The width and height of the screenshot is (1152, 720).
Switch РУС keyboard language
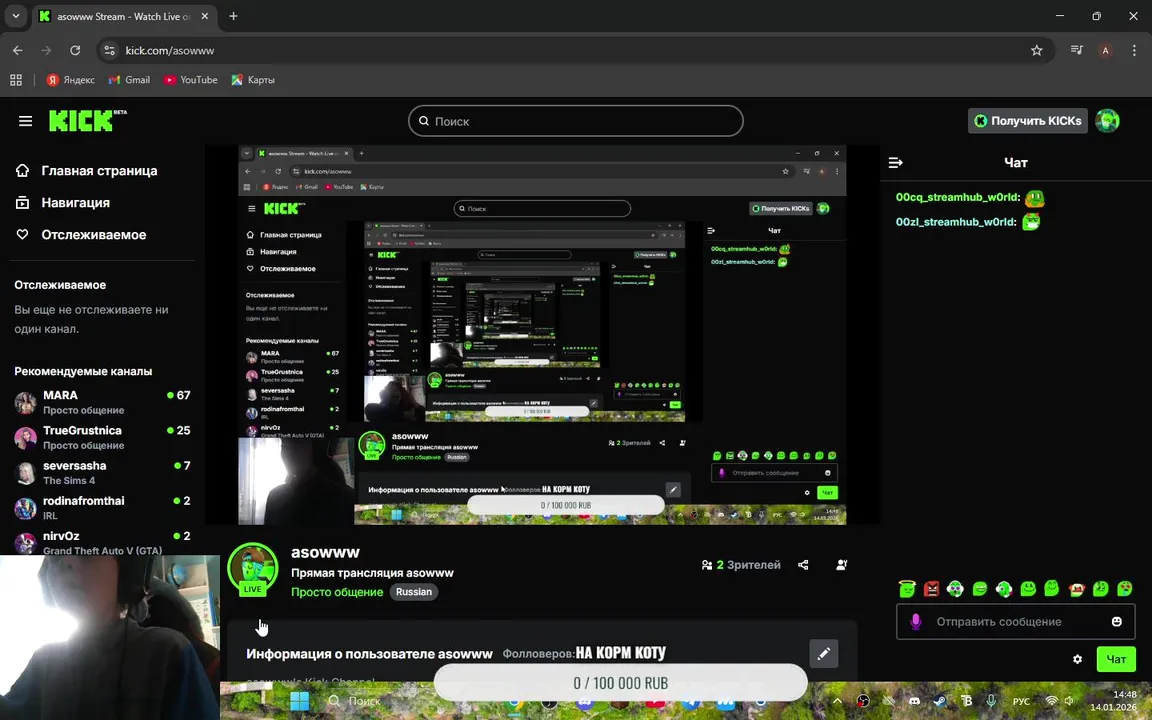pos(1021,701)
